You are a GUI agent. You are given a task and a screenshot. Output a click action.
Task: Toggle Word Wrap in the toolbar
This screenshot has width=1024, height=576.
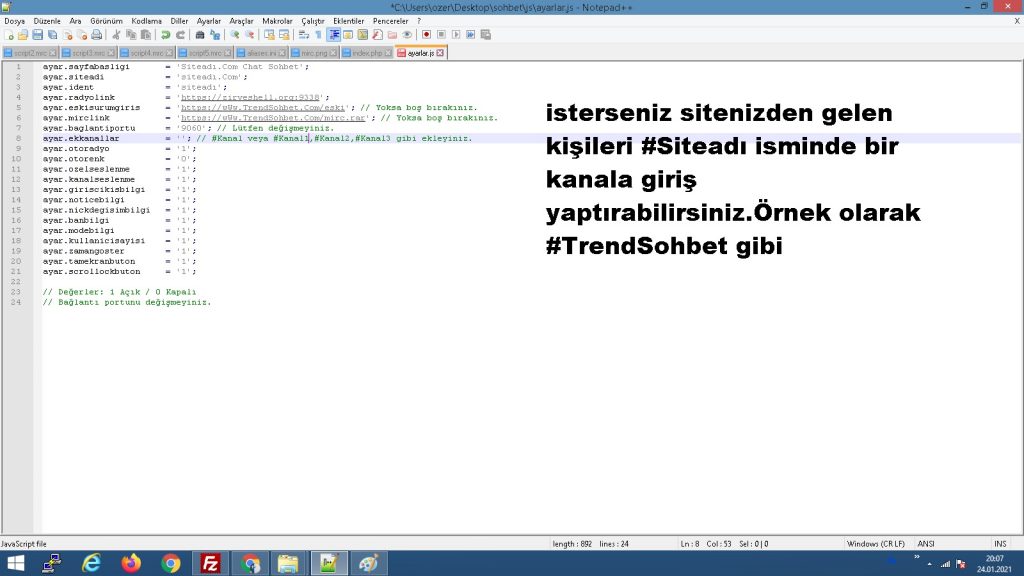[x=304, y=35]
